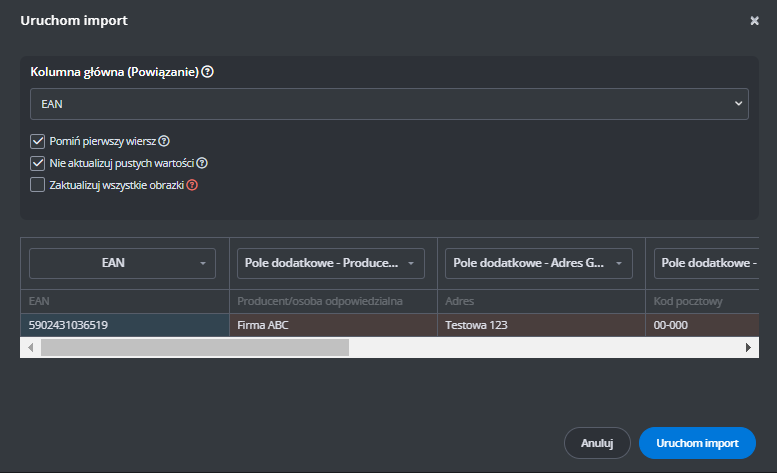Screen dimensions: 777x473
Task: Click the horizontal scrollbar thumb
Action: [195, 347]
